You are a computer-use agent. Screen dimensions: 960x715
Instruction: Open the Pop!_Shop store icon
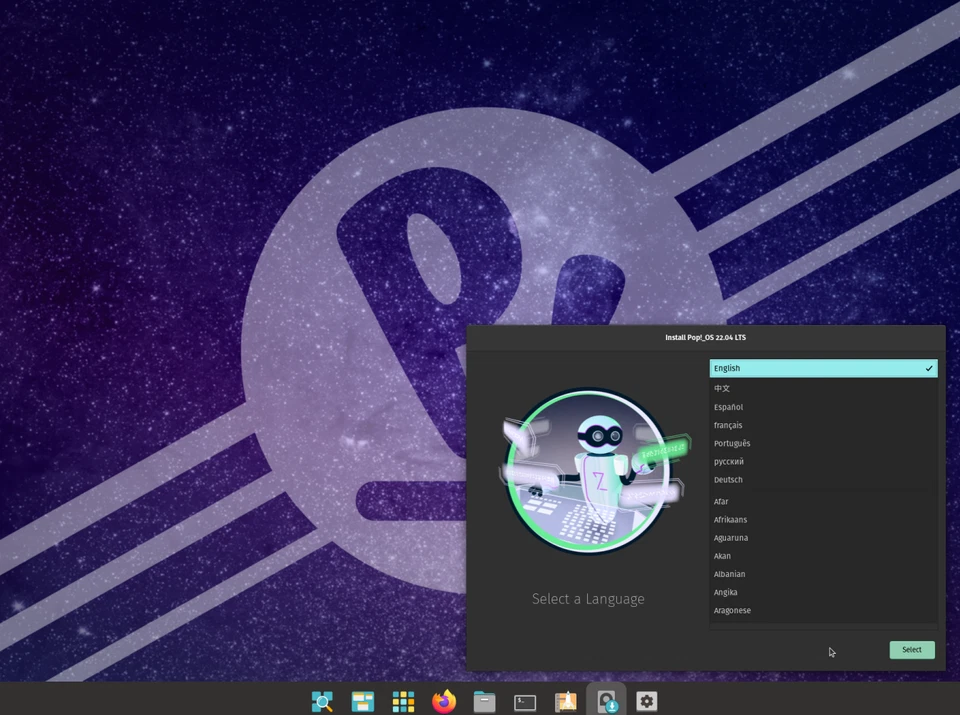point(565,701)
